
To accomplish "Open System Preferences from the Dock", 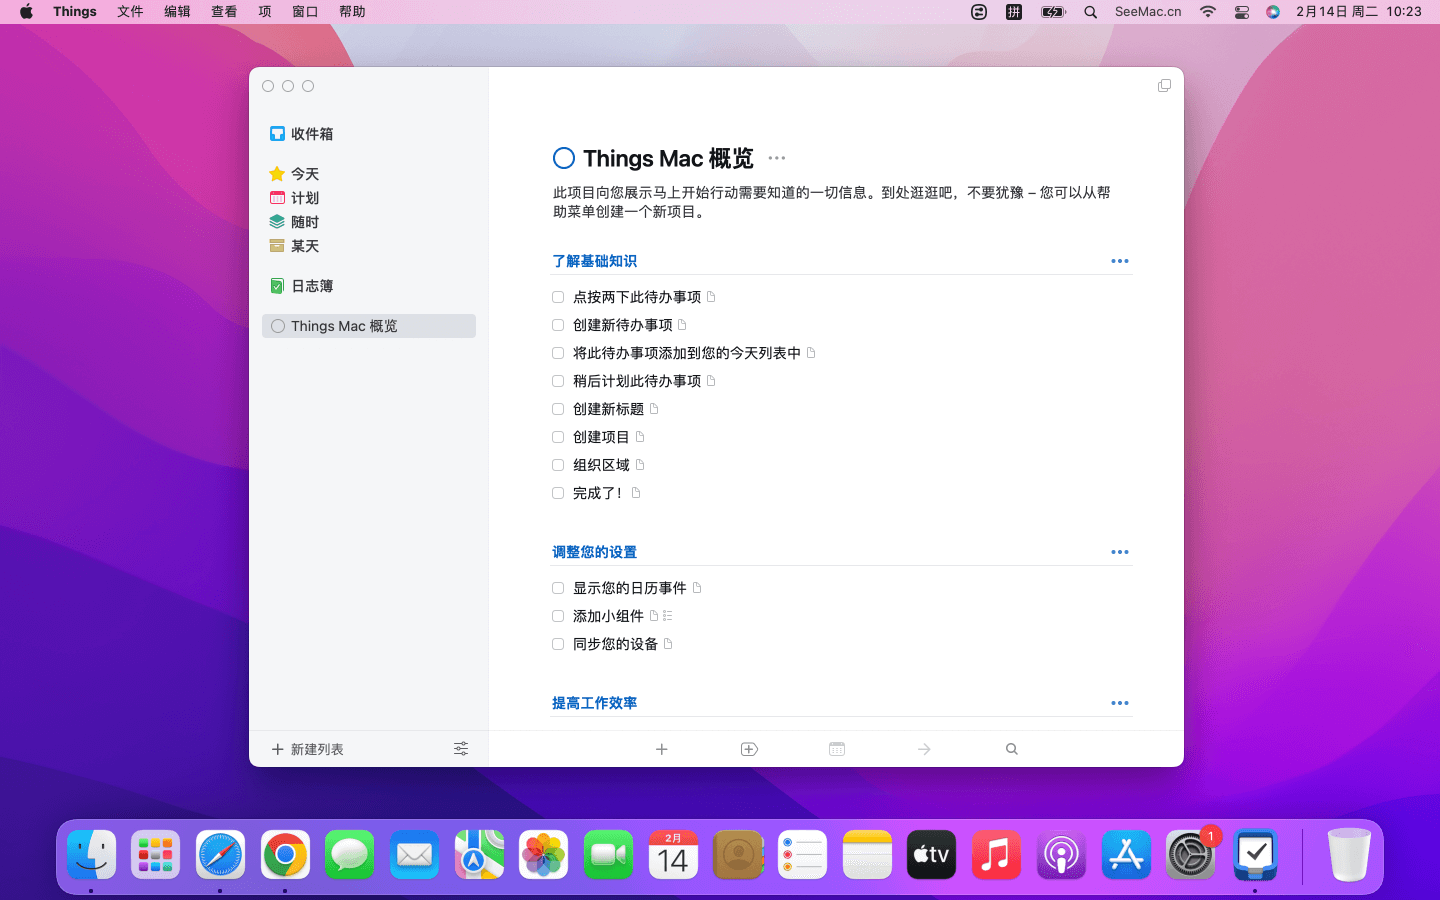I will tap(1190, 855).
